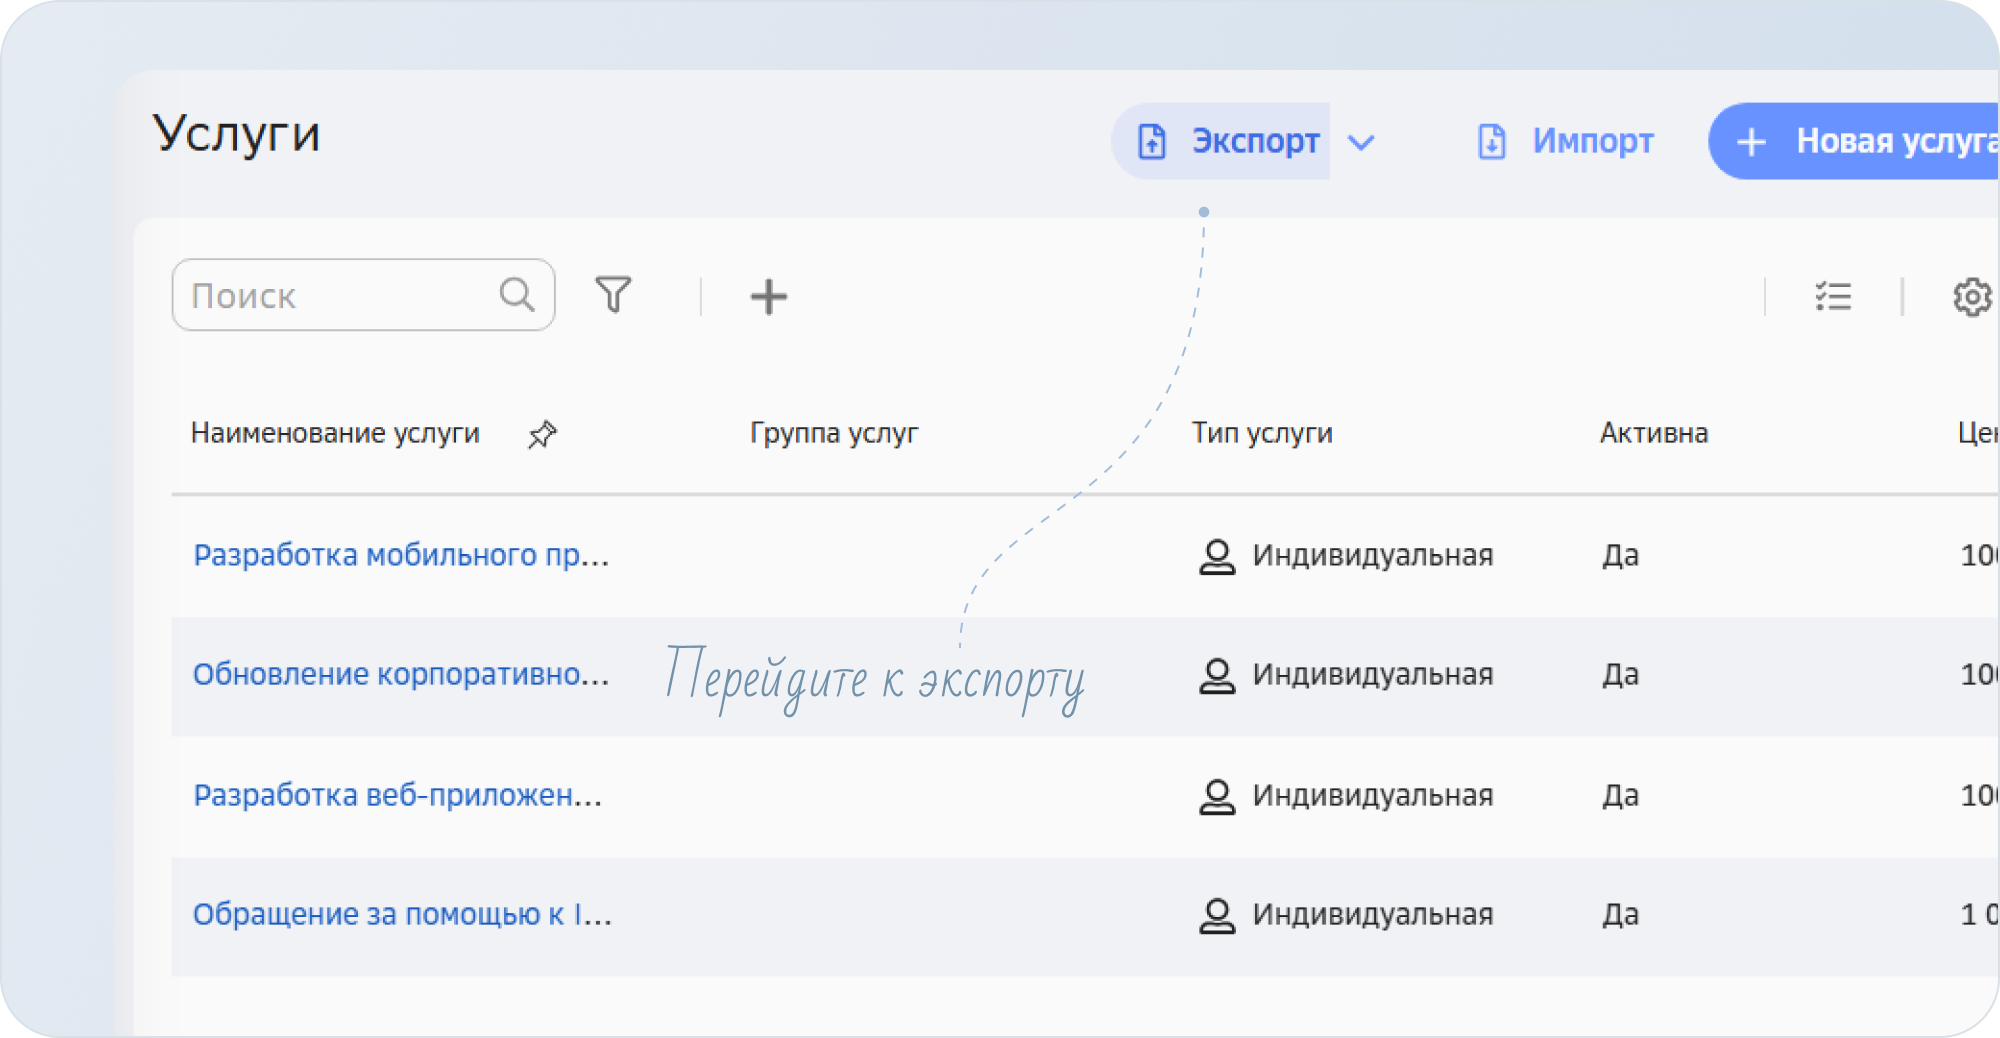Click the Экспорт document icon
This screenshot has width=2000, height=1038.
1152,142
